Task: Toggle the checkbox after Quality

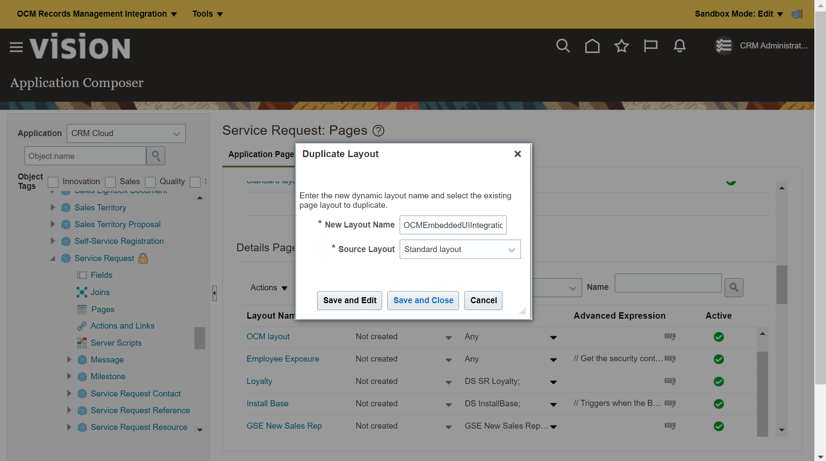Action: pos(195,182)
